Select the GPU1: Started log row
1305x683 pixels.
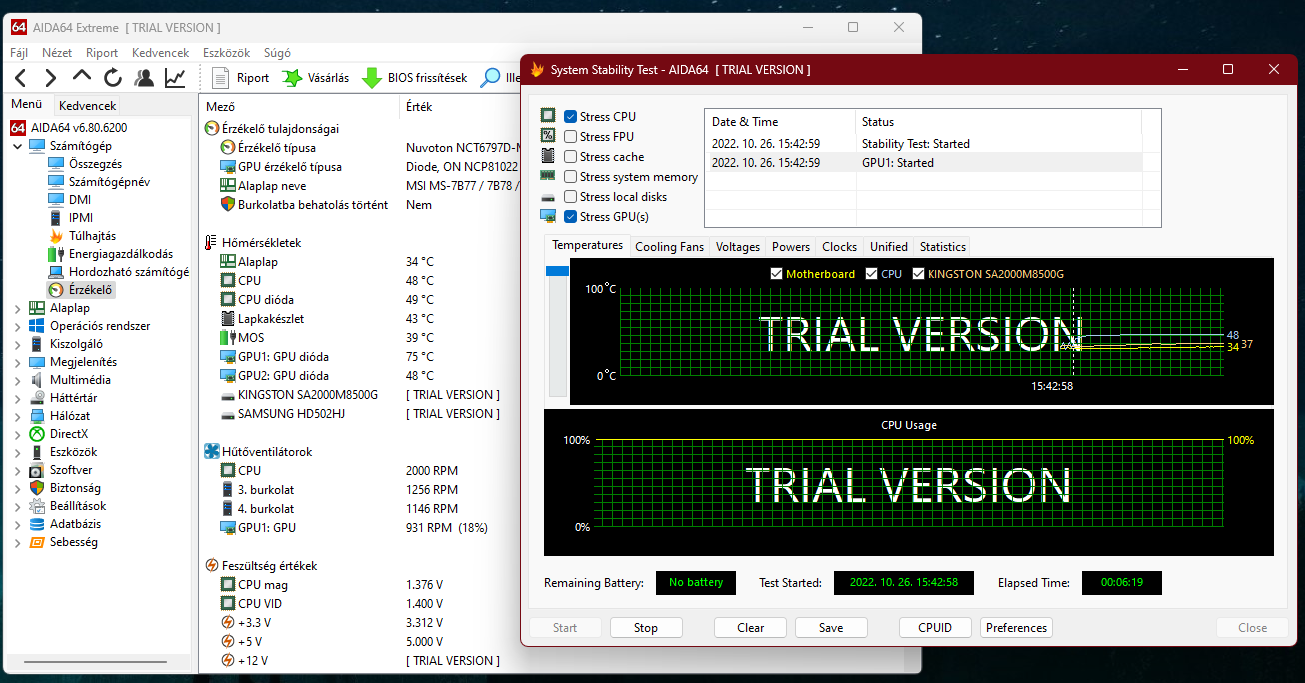coord(923,162)
